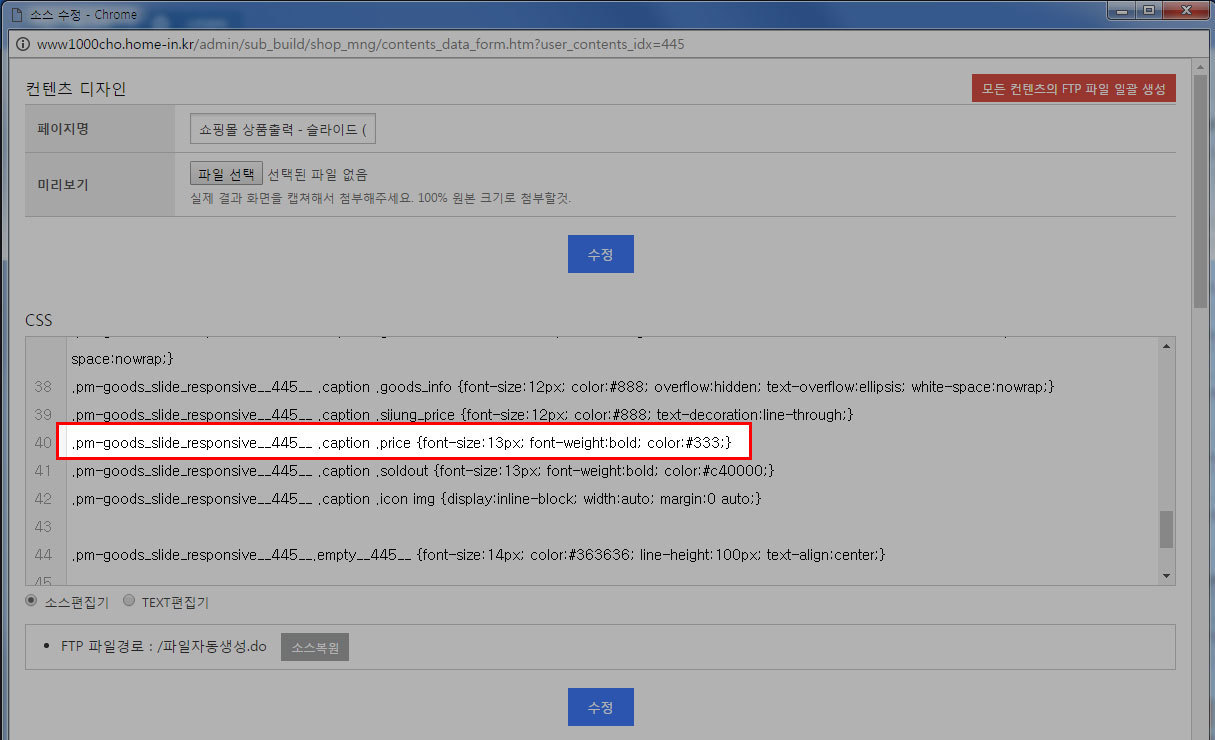
Task: Click the lower blue 수정 button
Action: [600, 707]
